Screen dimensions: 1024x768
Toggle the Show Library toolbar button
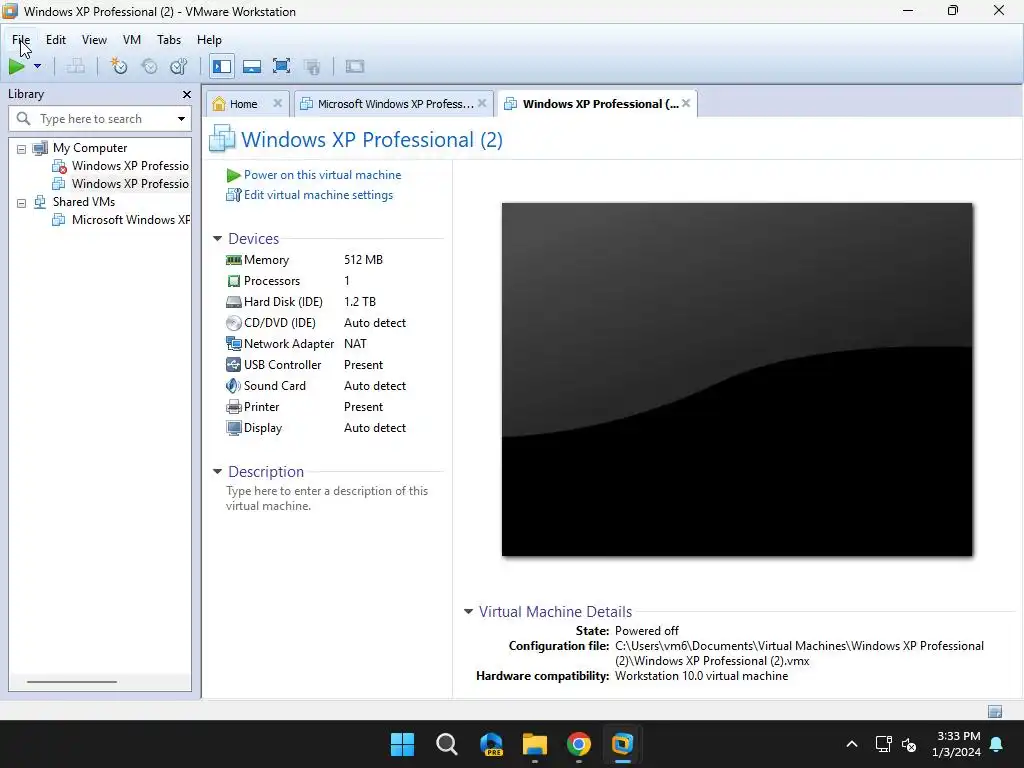(x=222, y=66)
